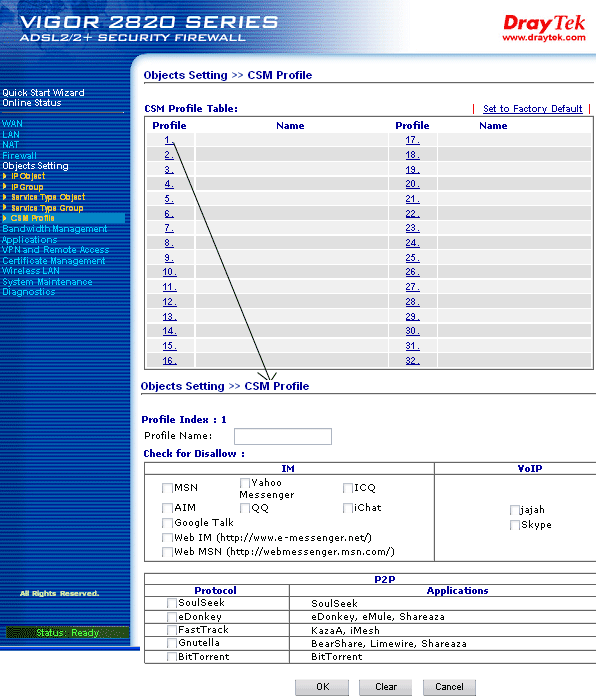Viewport: 596px width, 699px height.
Task: Open Bandwidth Management menu
Action: click(55, 229)
